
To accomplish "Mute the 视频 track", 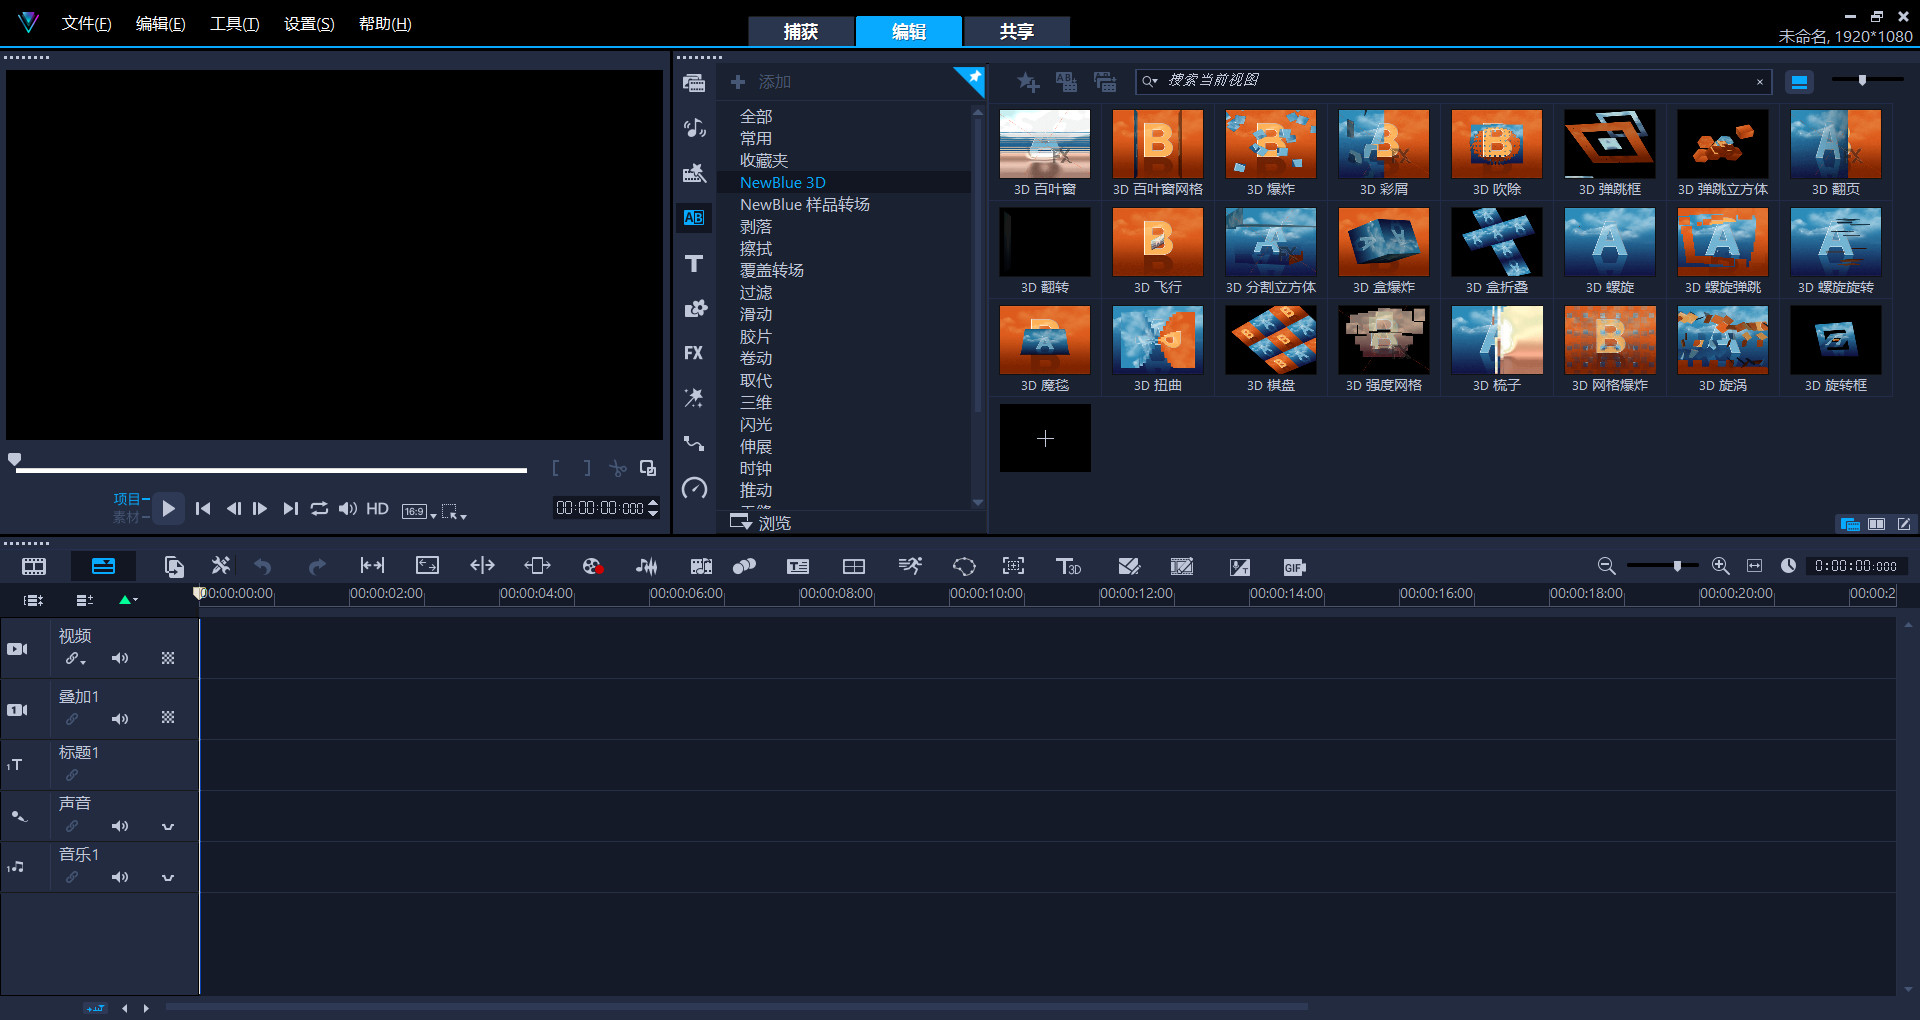I will coord(120,658).
